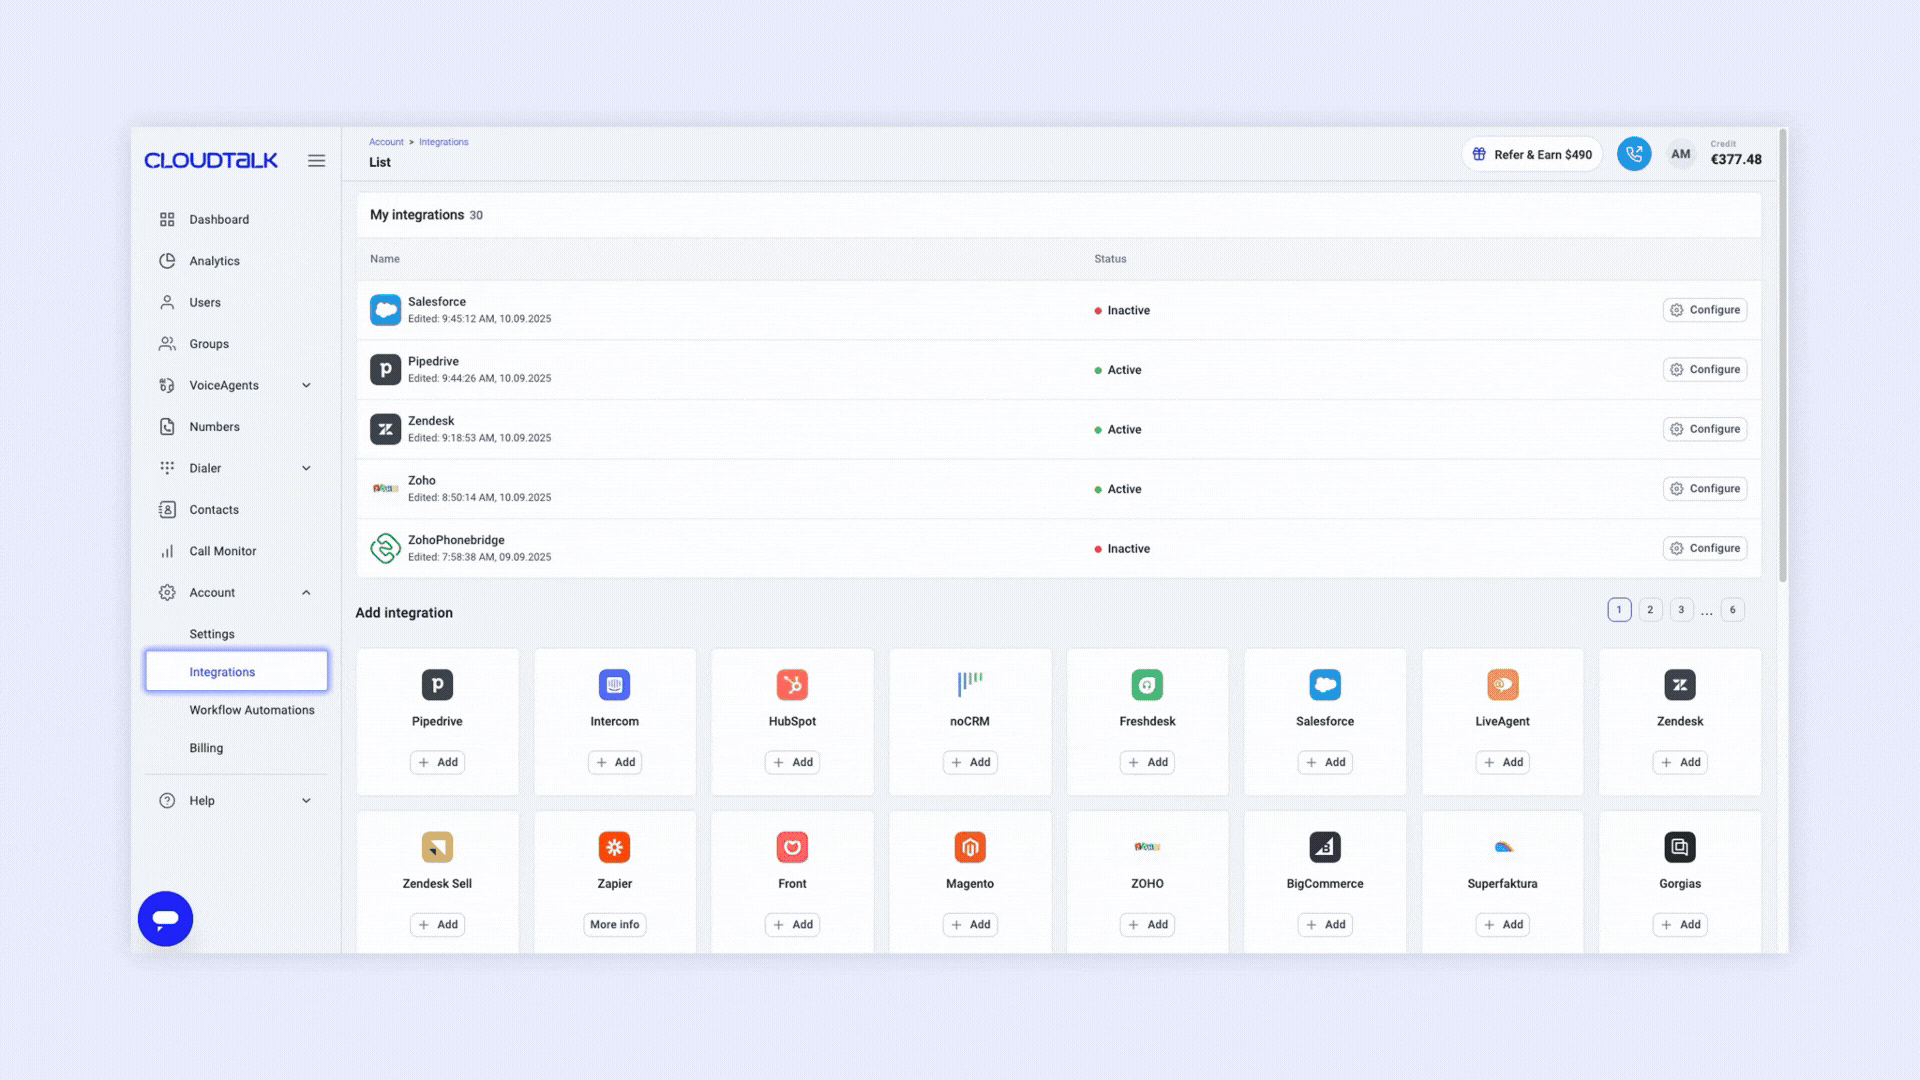The height and width of the screenshot is (1080, 1920).
Task: Click the AM user avatar
Action: pyautogui.click(x=1680, y=154)
